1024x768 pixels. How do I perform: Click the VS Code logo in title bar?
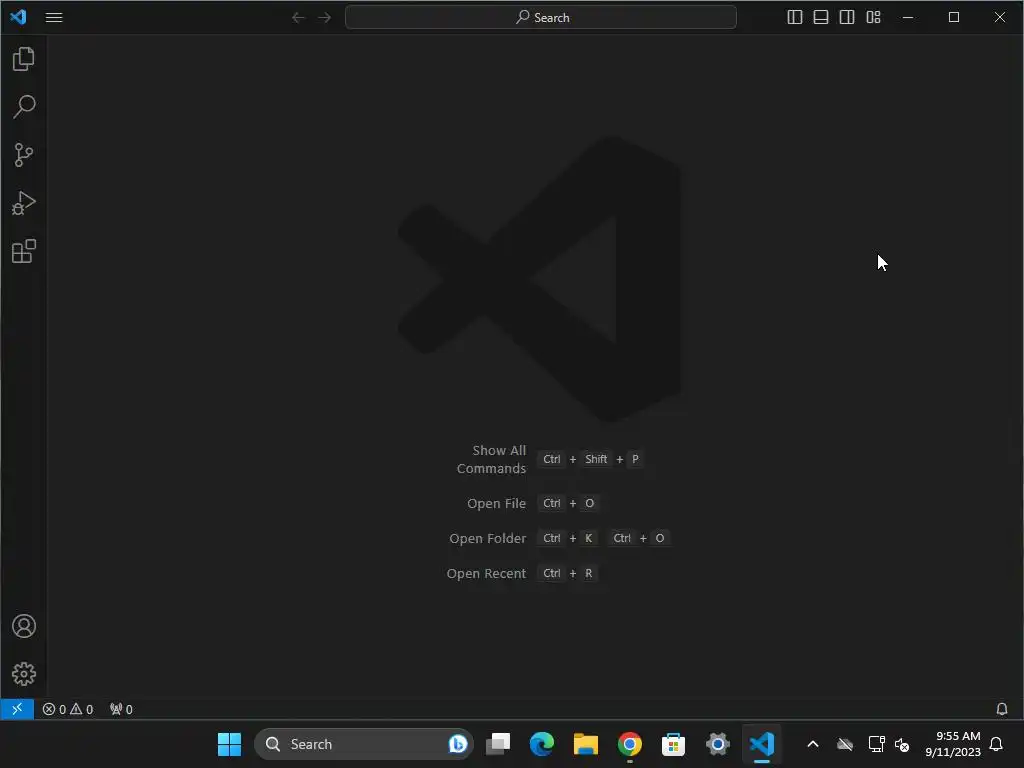click(18, 17)
